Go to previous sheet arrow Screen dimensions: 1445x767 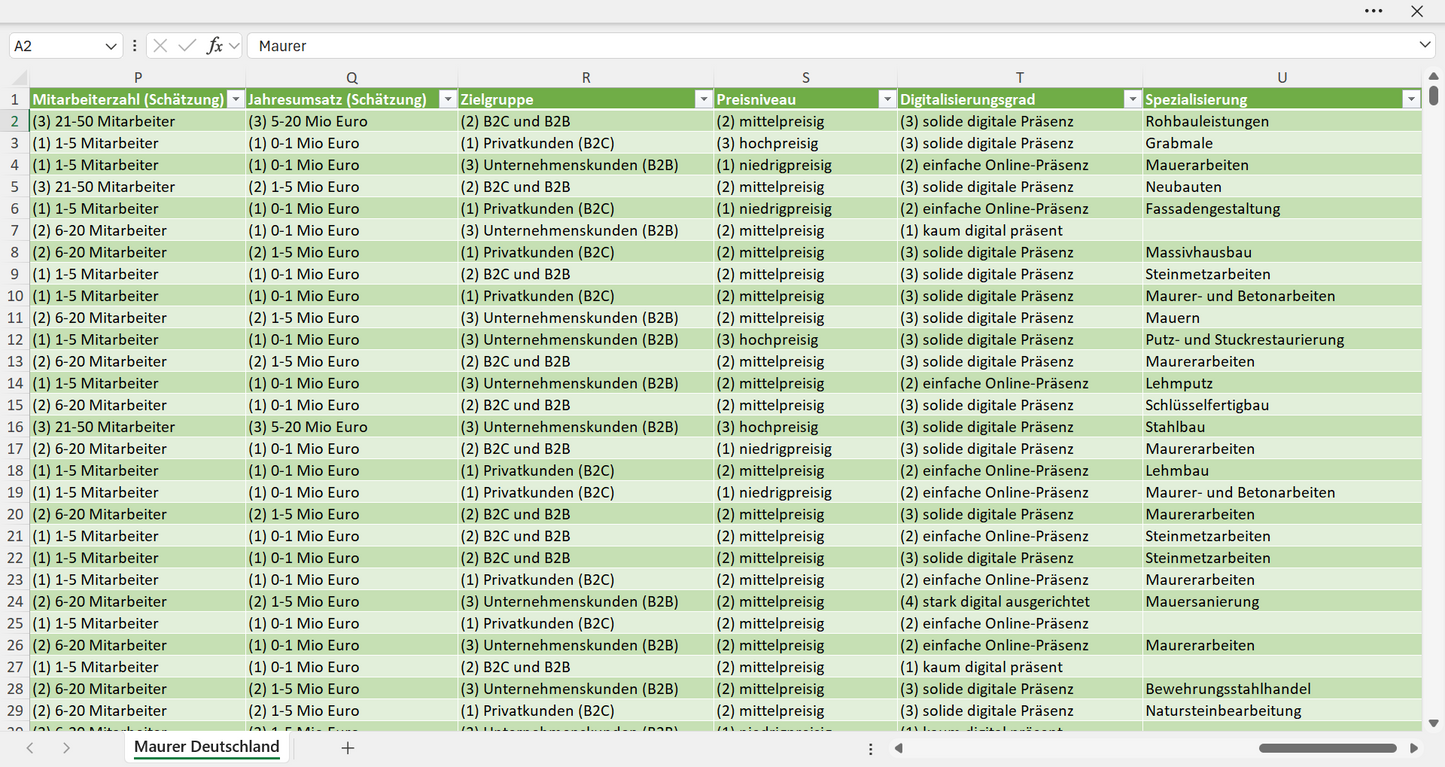[30, 748]
